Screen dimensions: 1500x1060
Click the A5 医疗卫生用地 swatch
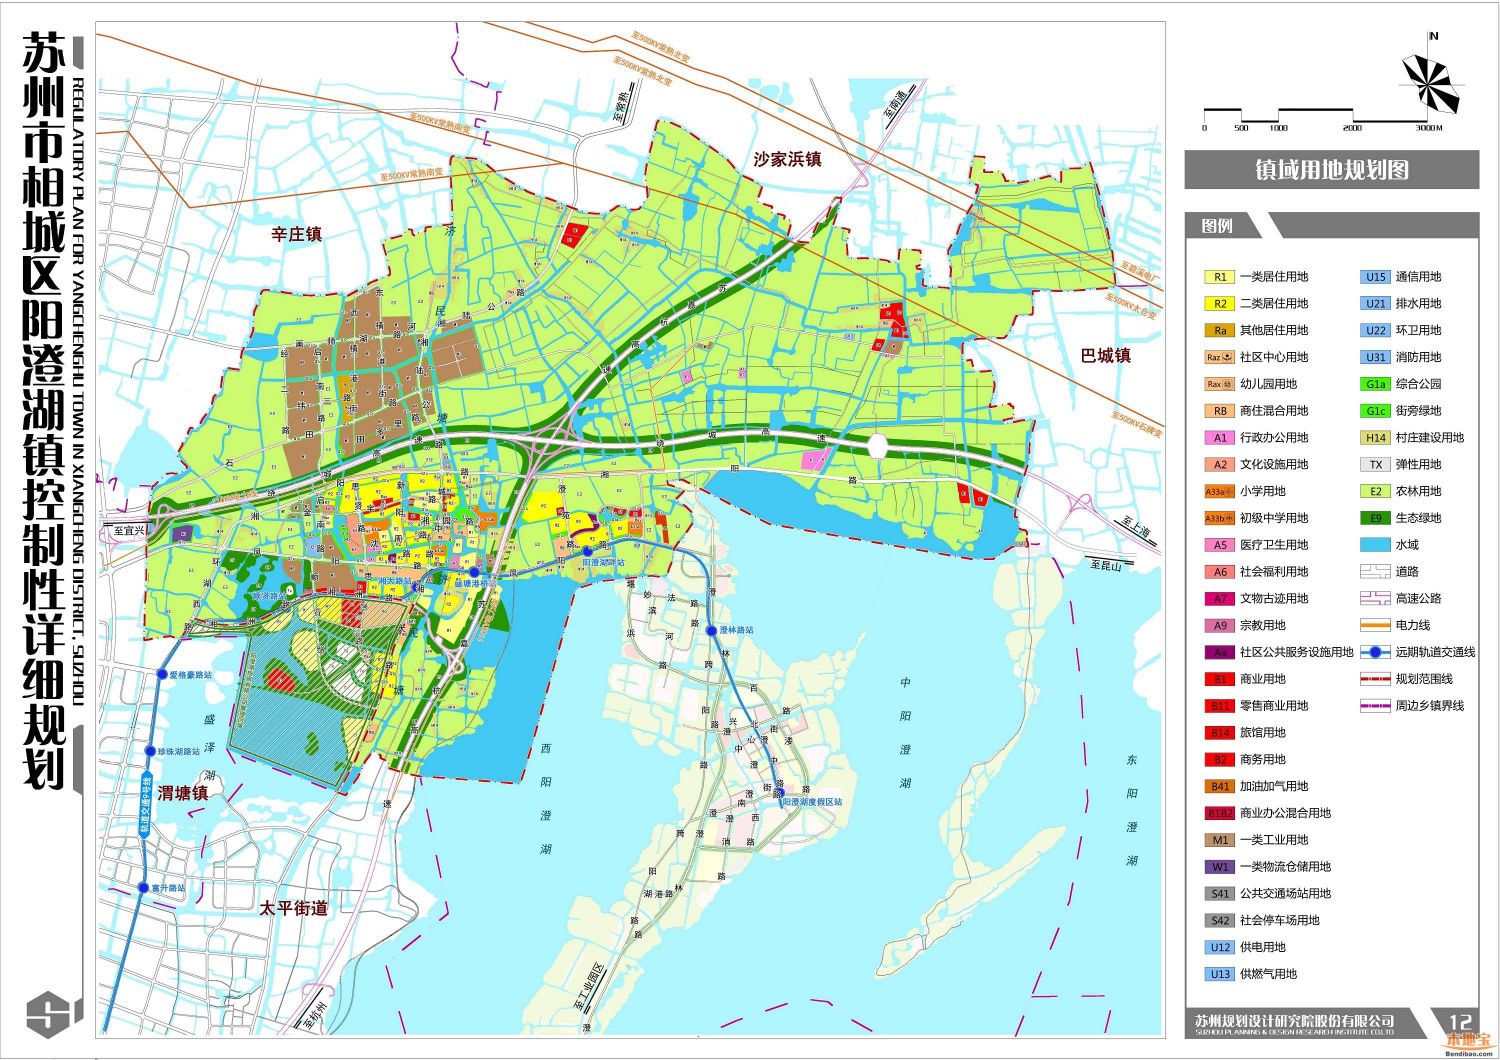(1220, 545)
